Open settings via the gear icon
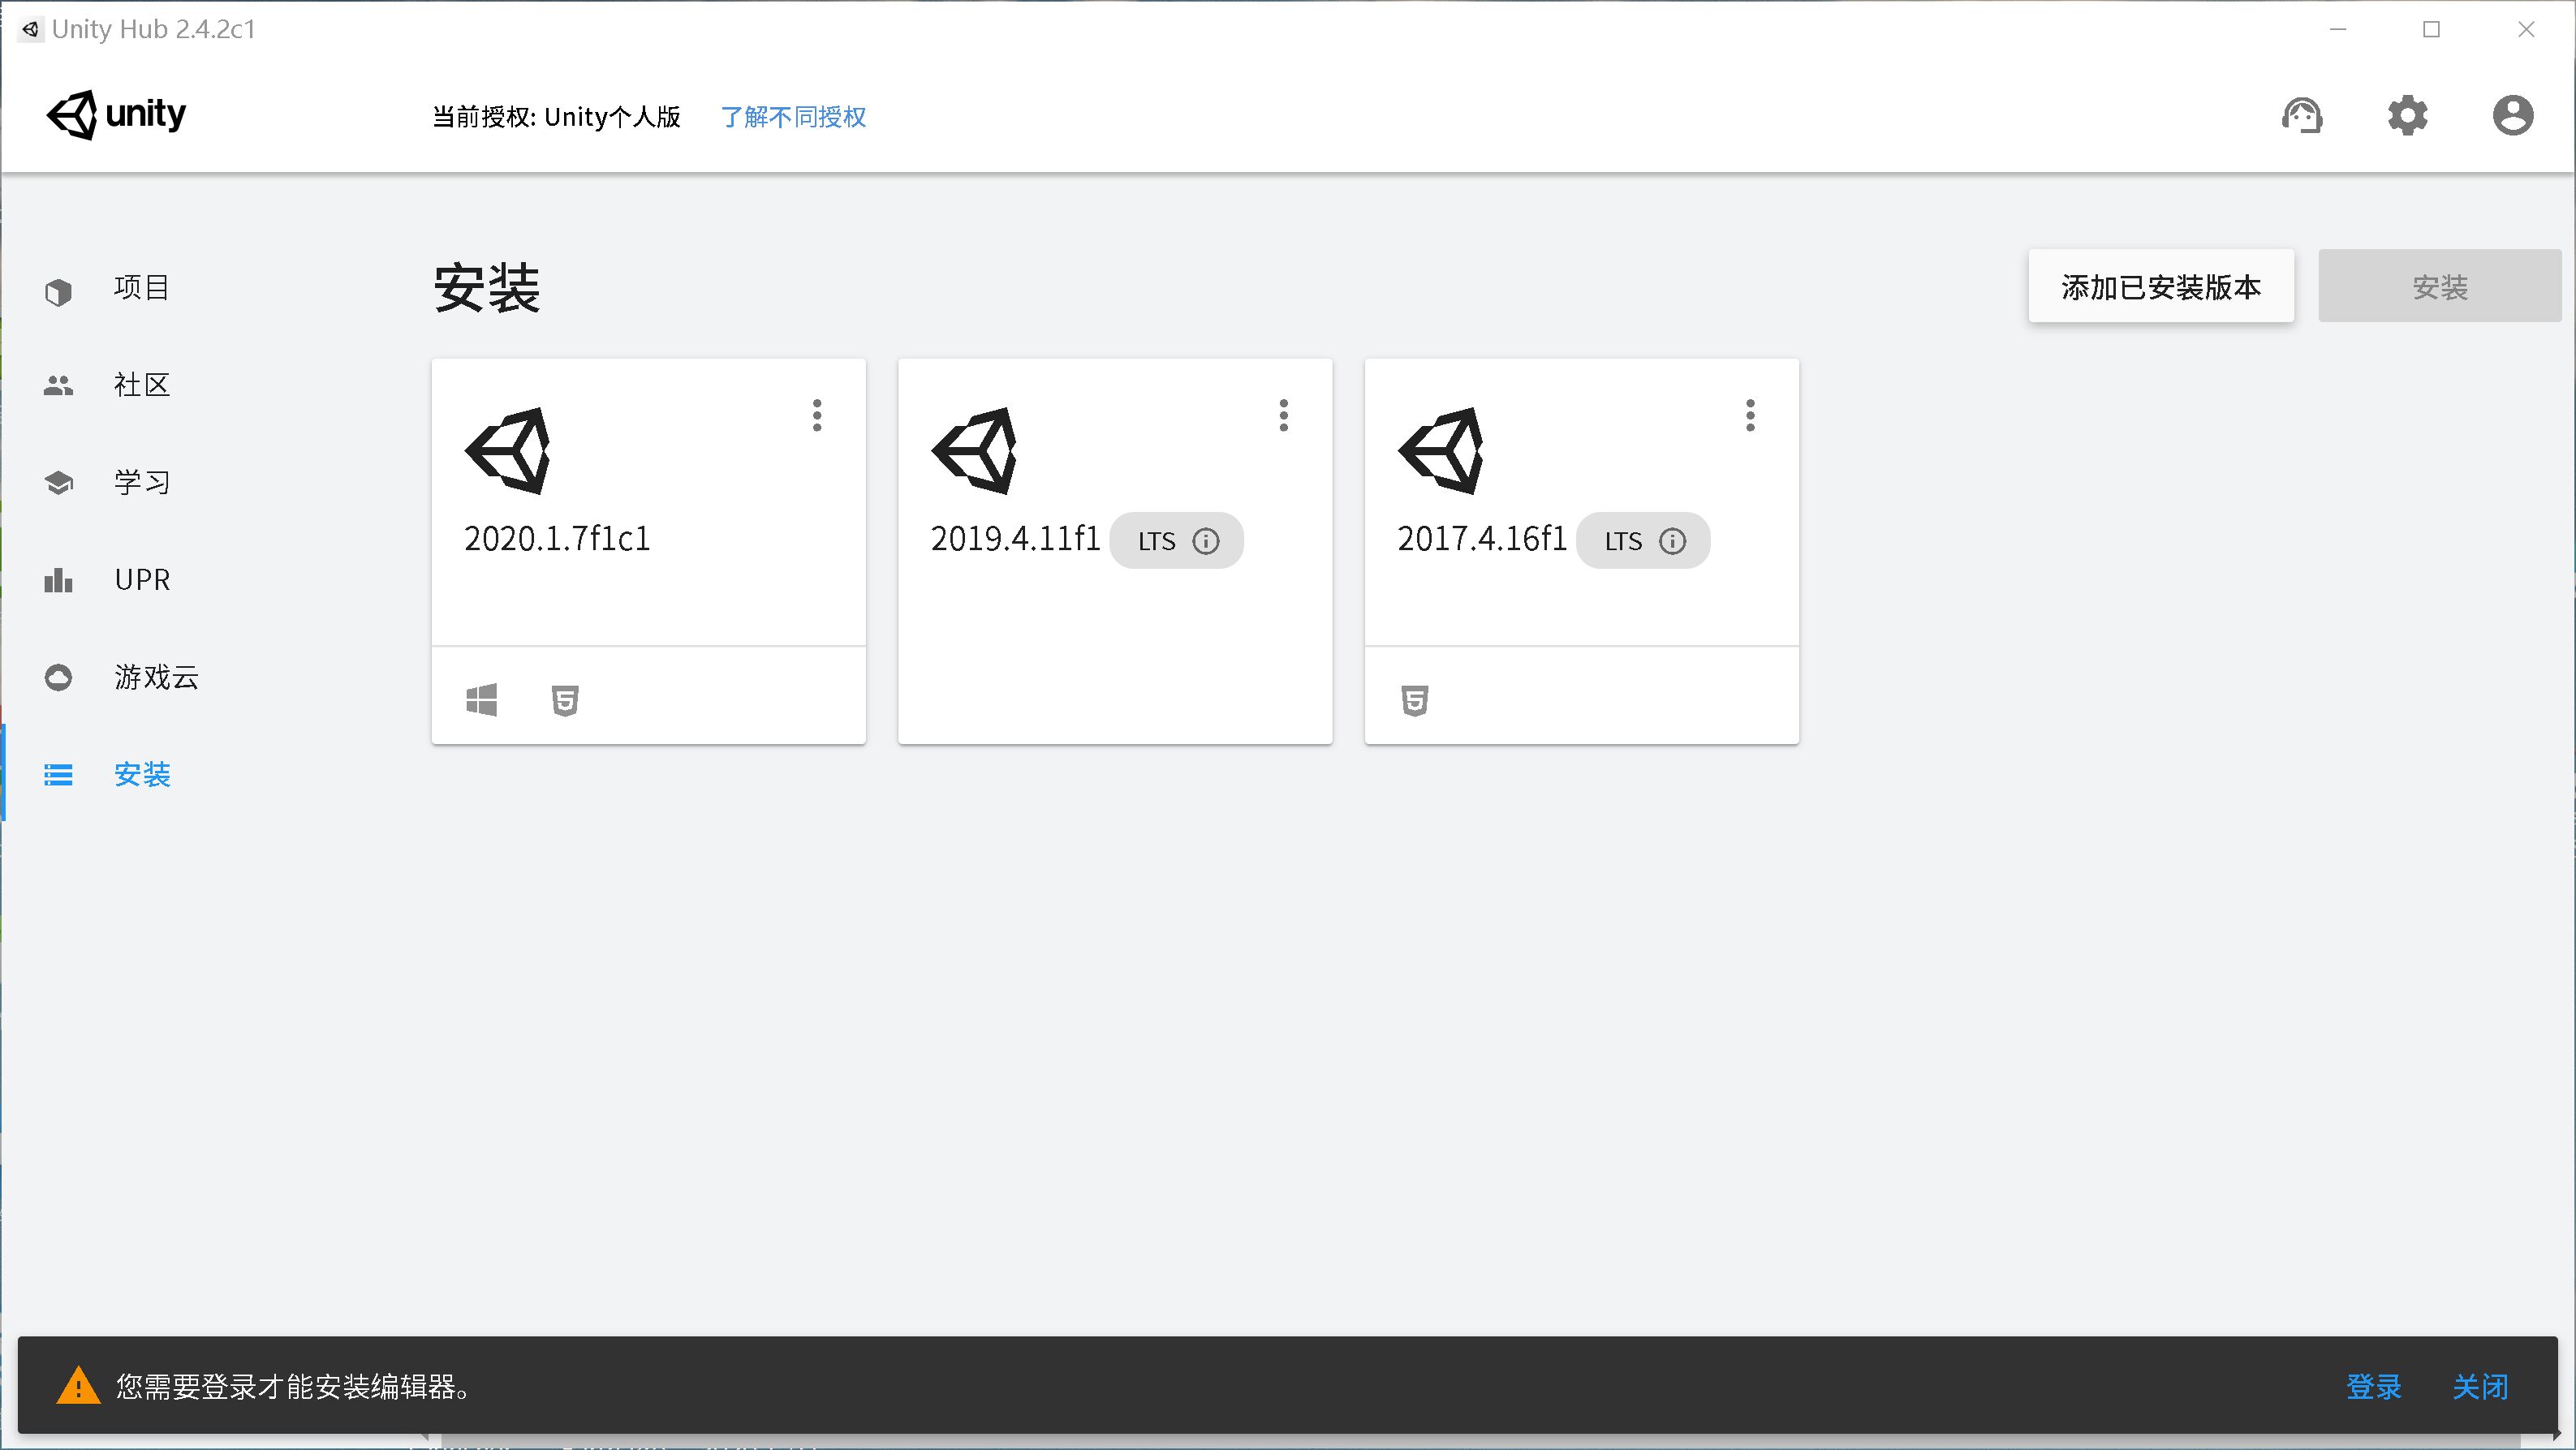This screenshot has width=2576, height=1450. 2407,115
